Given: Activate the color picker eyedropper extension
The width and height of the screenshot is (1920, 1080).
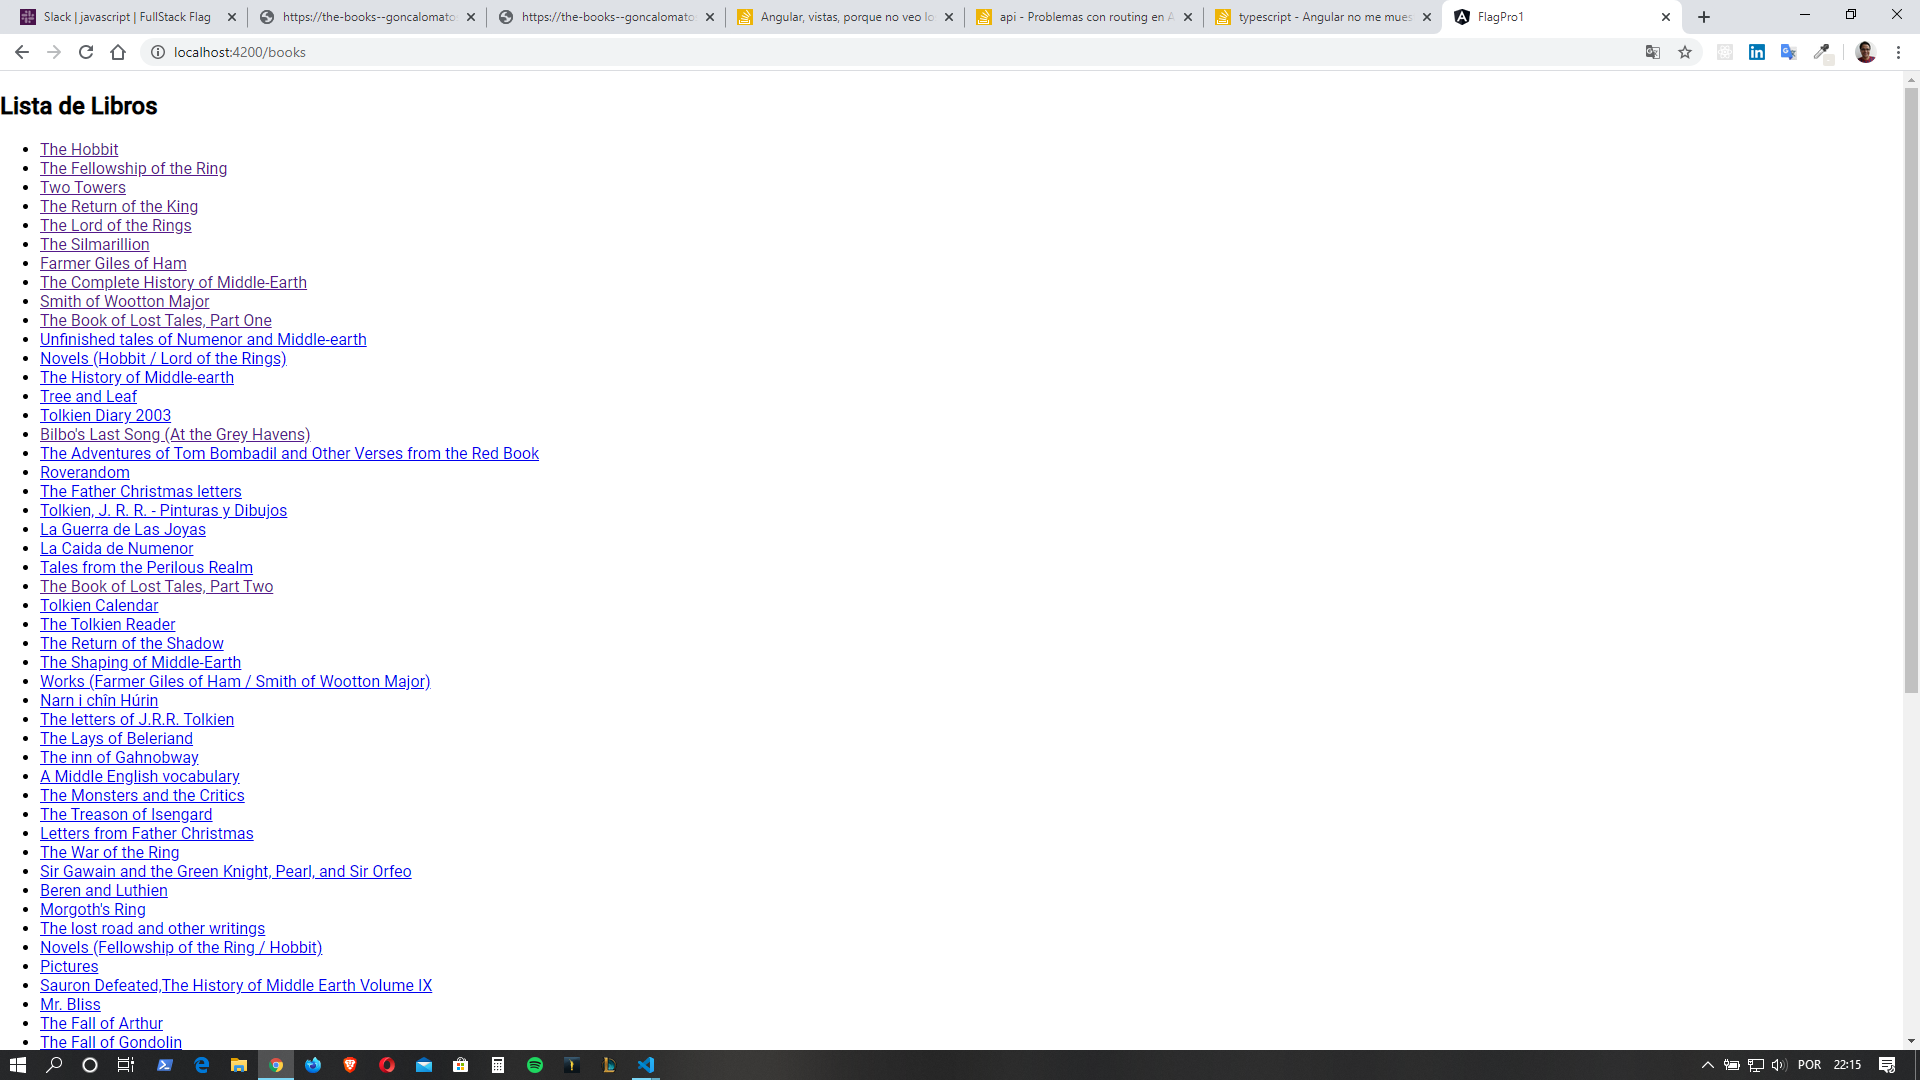Looking at the screenshot, I should [1822, 52].
